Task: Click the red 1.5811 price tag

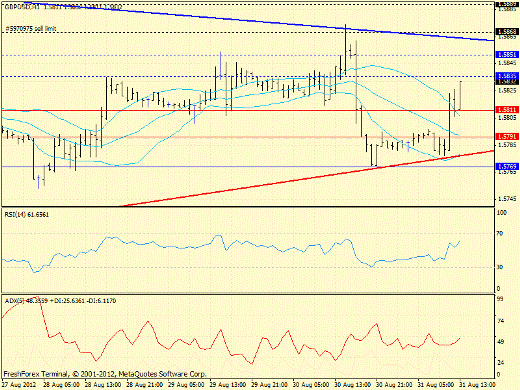Action: pyautogui.click(x=507, y=110)
